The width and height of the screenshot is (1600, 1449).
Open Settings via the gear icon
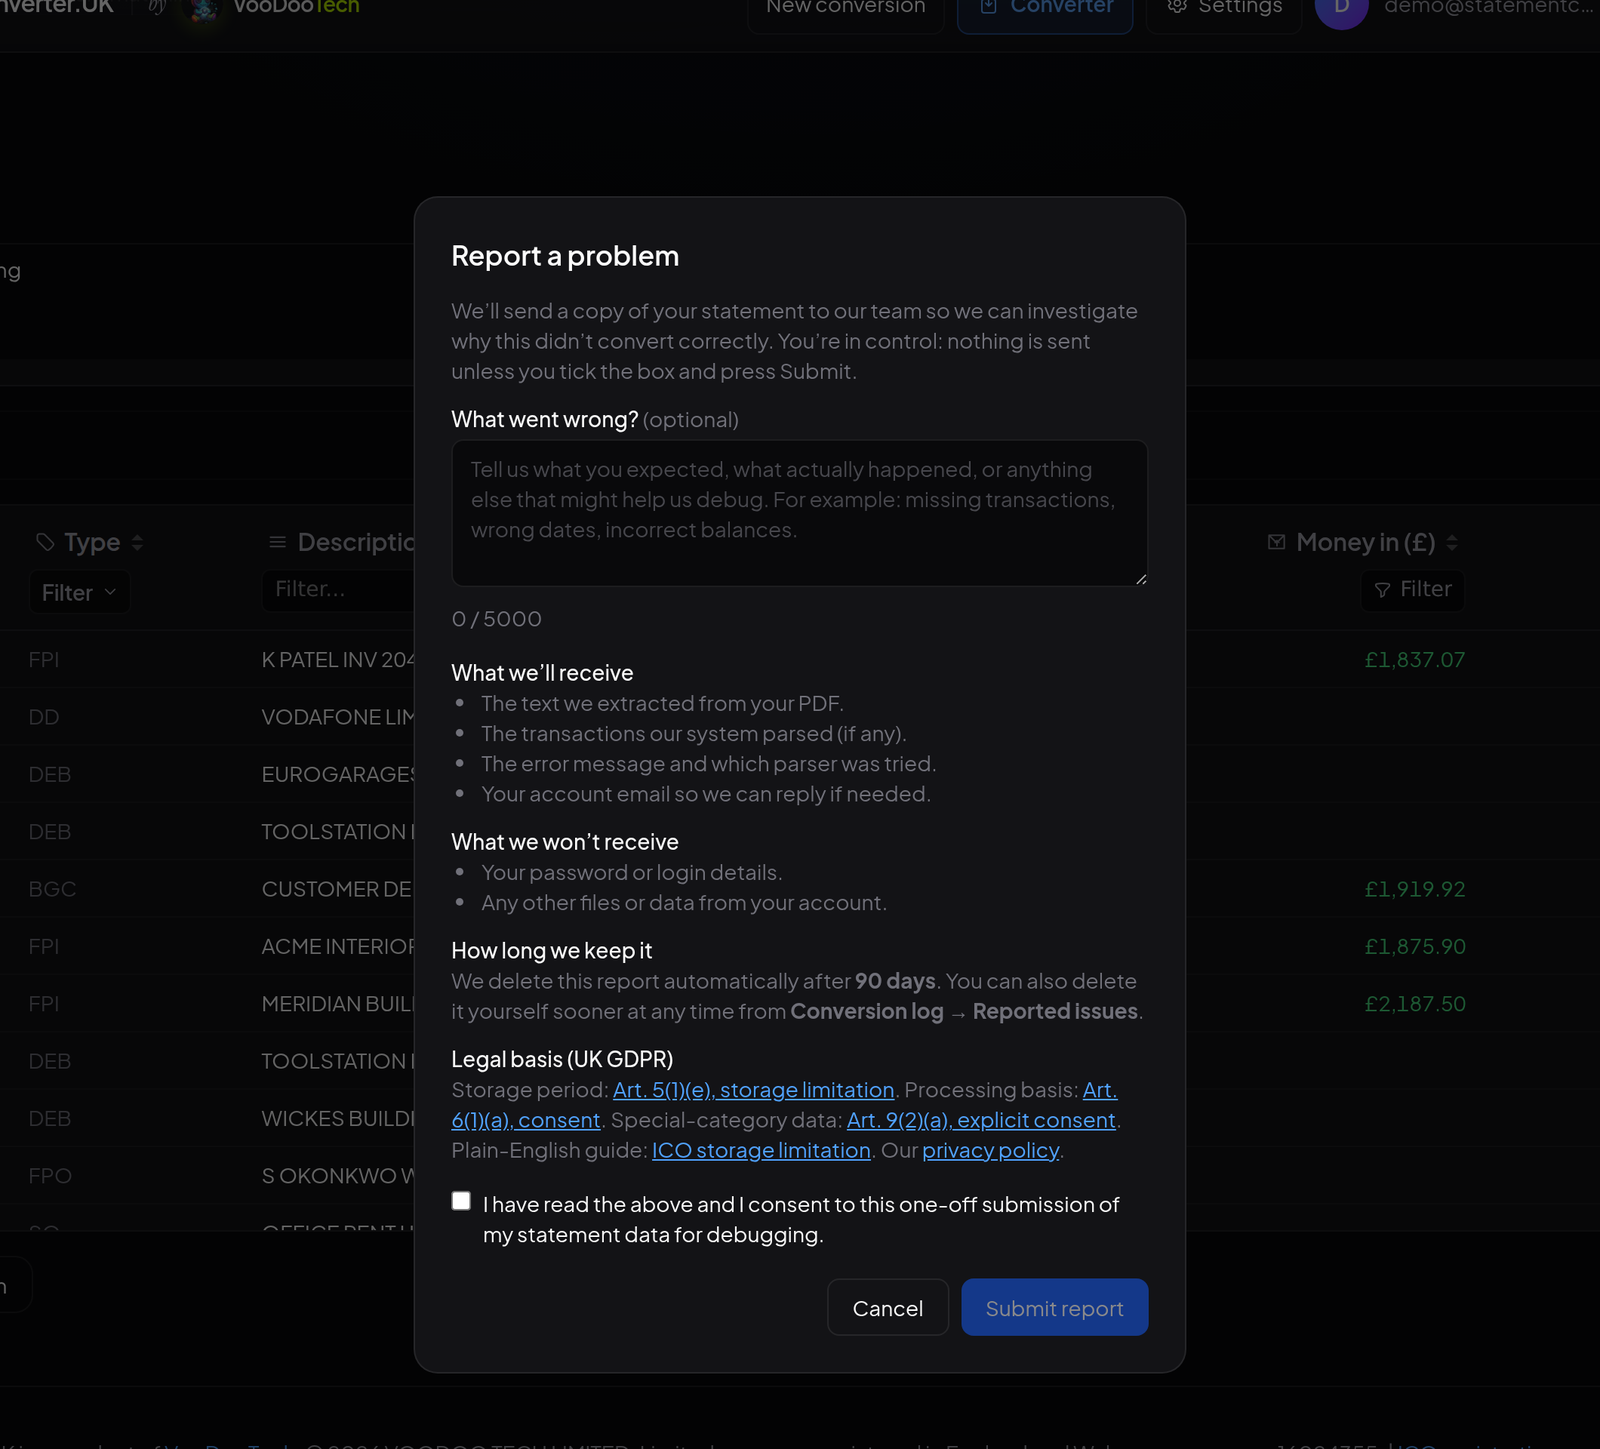[1178, 6]
